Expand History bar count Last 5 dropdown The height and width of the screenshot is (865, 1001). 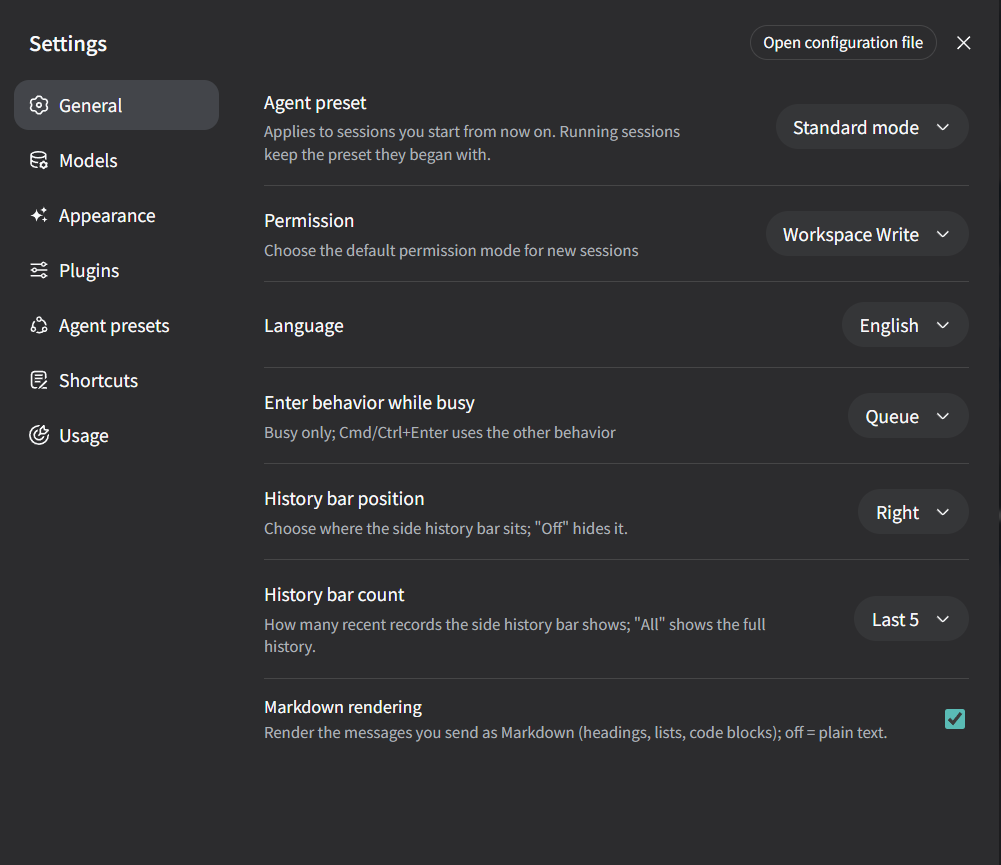(911, 619)
